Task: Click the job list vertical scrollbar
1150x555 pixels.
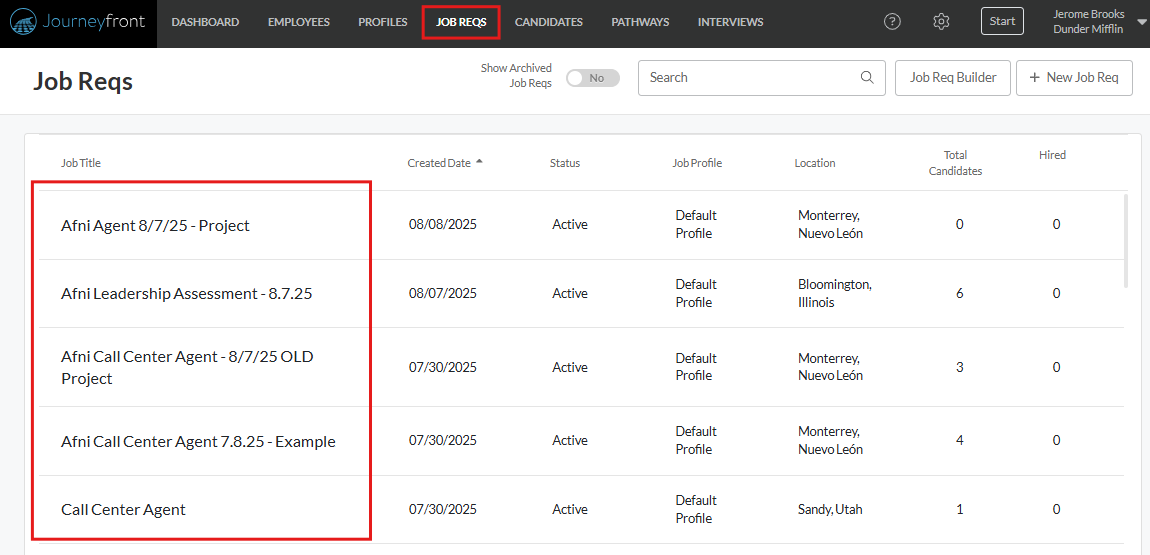Action: tap(1127, 240)
